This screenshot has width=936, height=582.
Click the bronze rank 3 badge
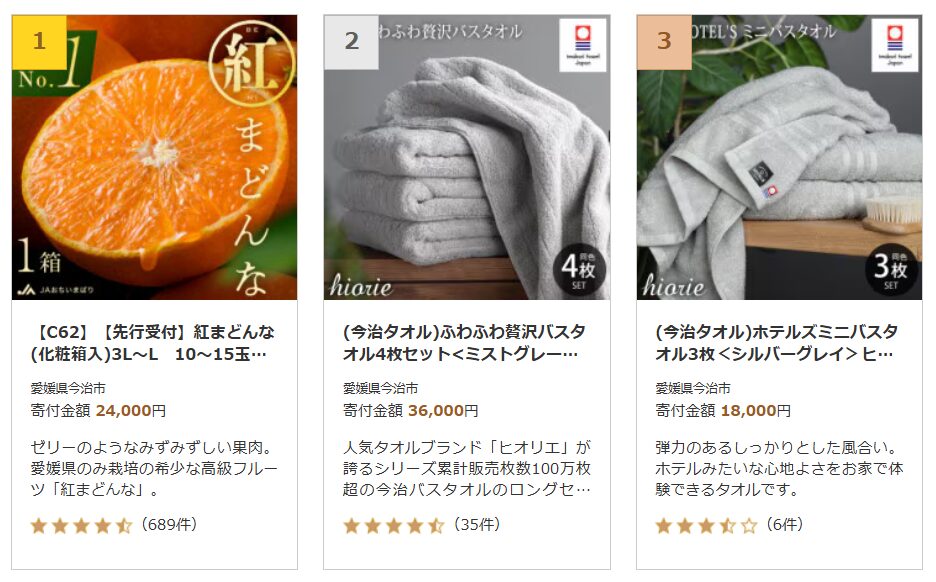[x=664, y=42]
